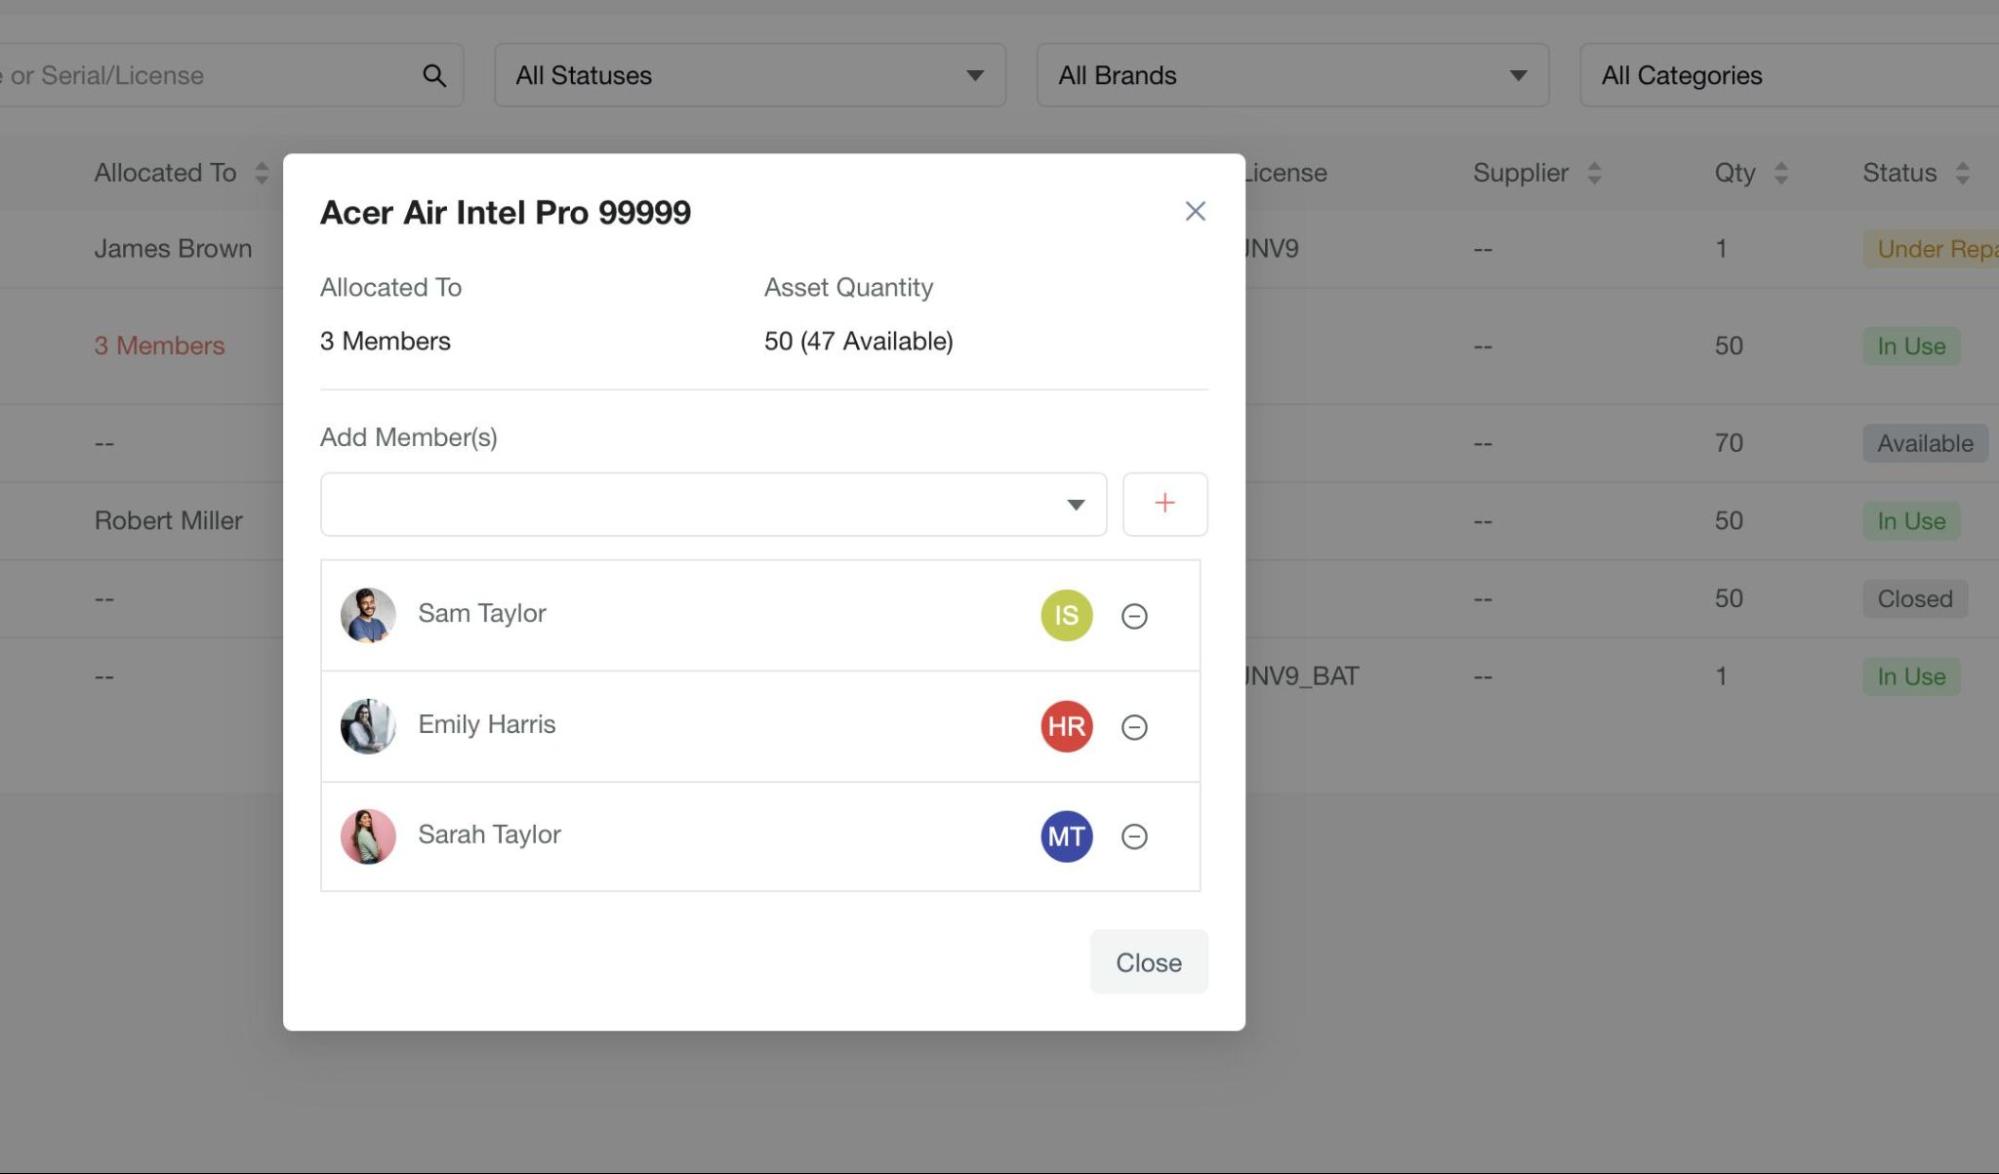Sort table by Qty column
Viewport: 1999px width, 1174px height.
pyautogui.click(x=1780, y=173)
